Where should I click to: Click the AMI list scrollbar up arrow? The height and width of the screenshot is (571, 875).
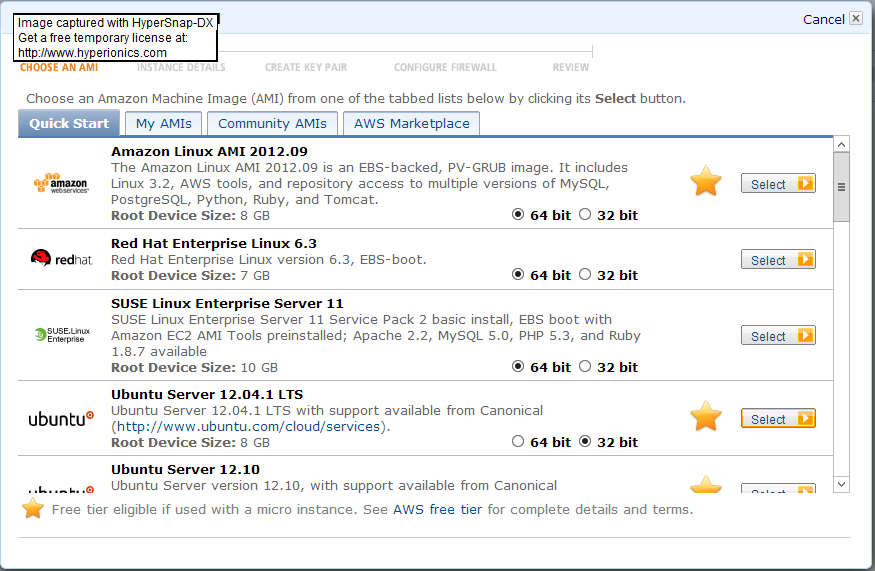tap(842, 144)
